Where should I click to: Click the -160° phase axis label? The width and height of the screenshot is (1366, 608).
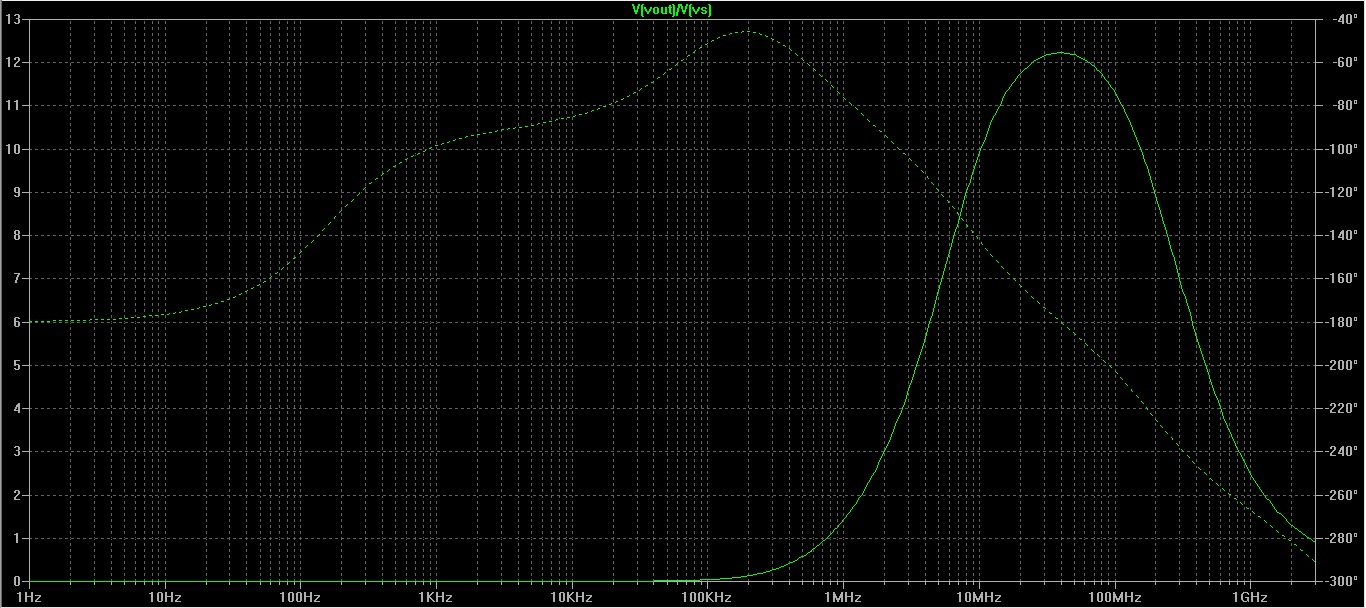tap(1341, 278)
